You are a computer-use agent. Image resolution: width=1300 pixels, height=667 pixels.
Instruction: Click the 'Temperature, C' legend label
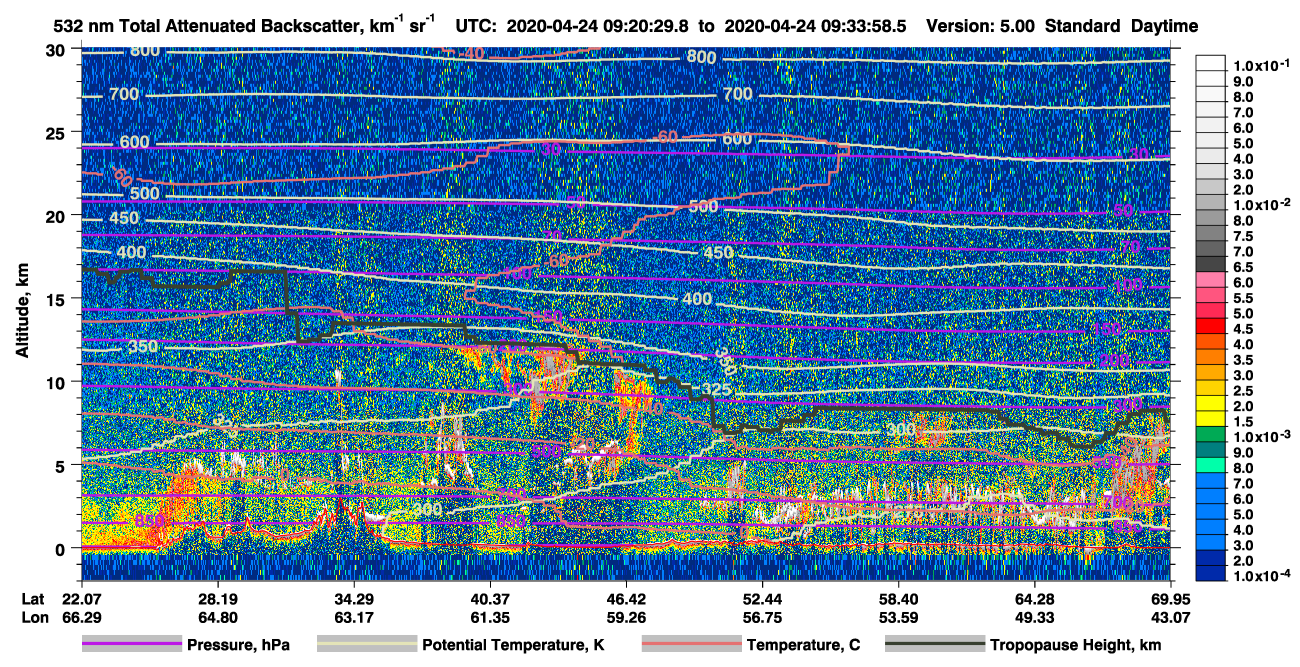803,646
